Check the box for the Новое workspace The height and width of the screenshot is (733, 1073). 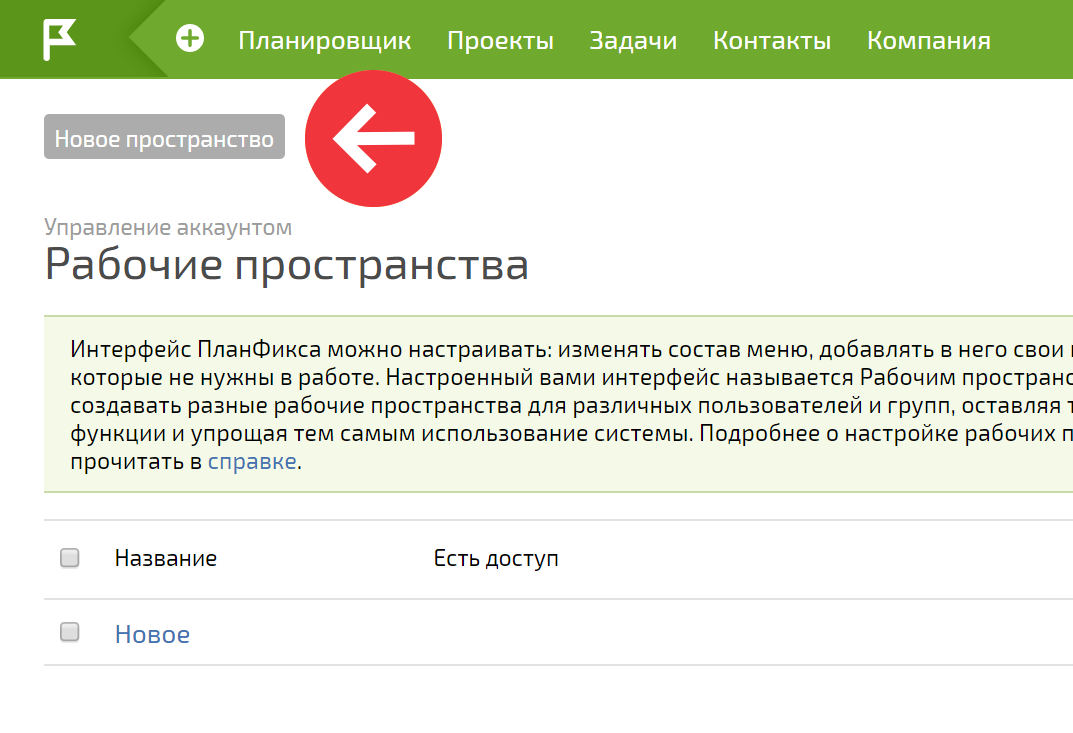70,632
